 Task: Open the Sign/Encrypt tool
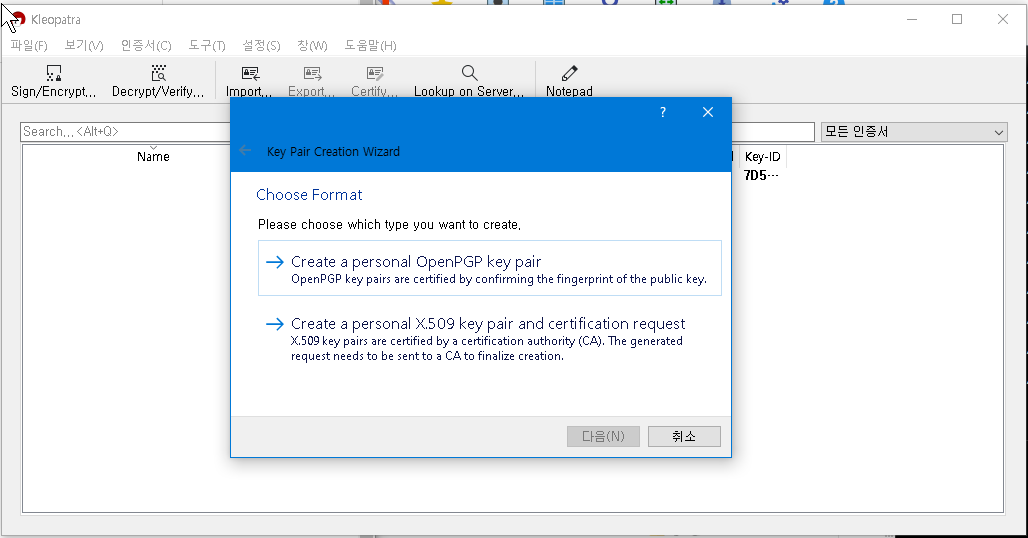click(x=54, y=81)
